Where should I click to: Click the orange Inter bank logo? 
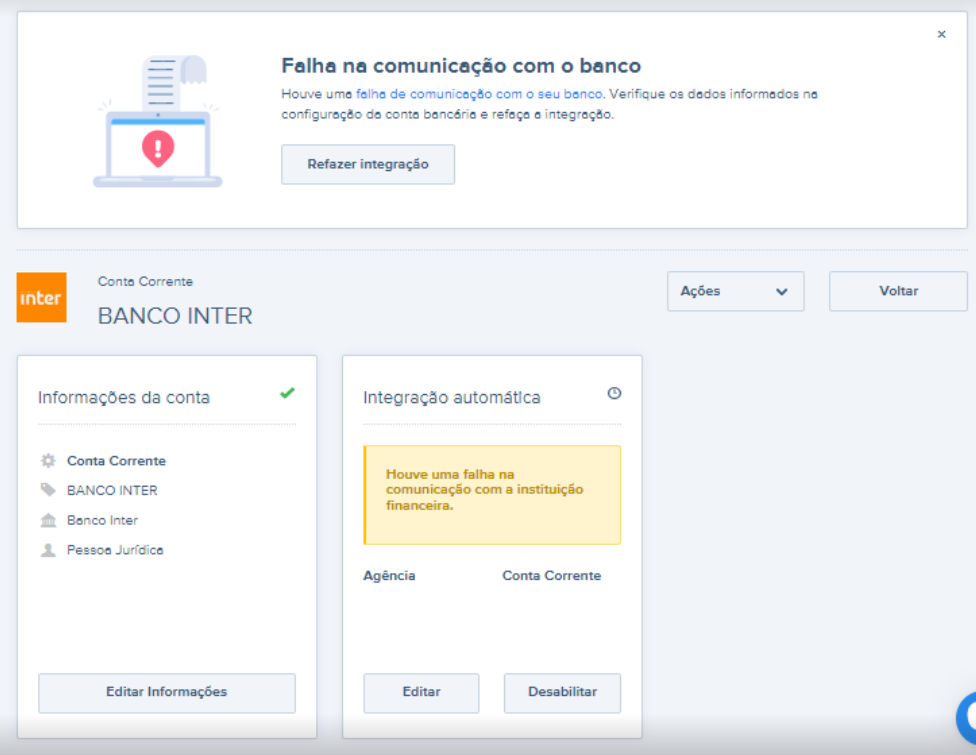pyautogui.click(x=41, y=298)
